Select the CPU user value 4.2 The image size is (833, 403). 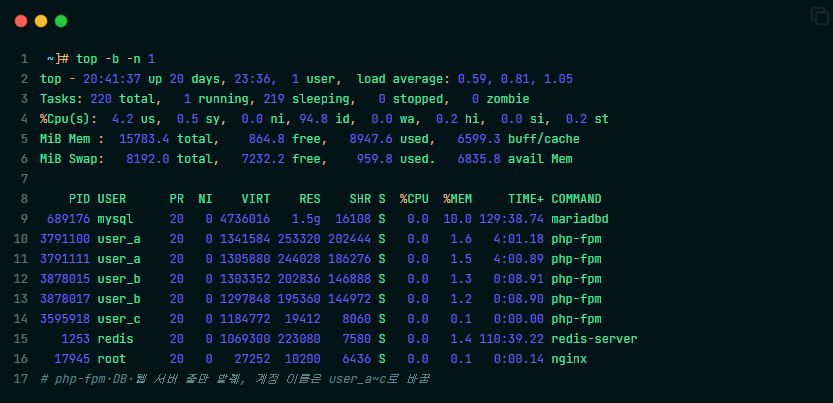point(123,119)
